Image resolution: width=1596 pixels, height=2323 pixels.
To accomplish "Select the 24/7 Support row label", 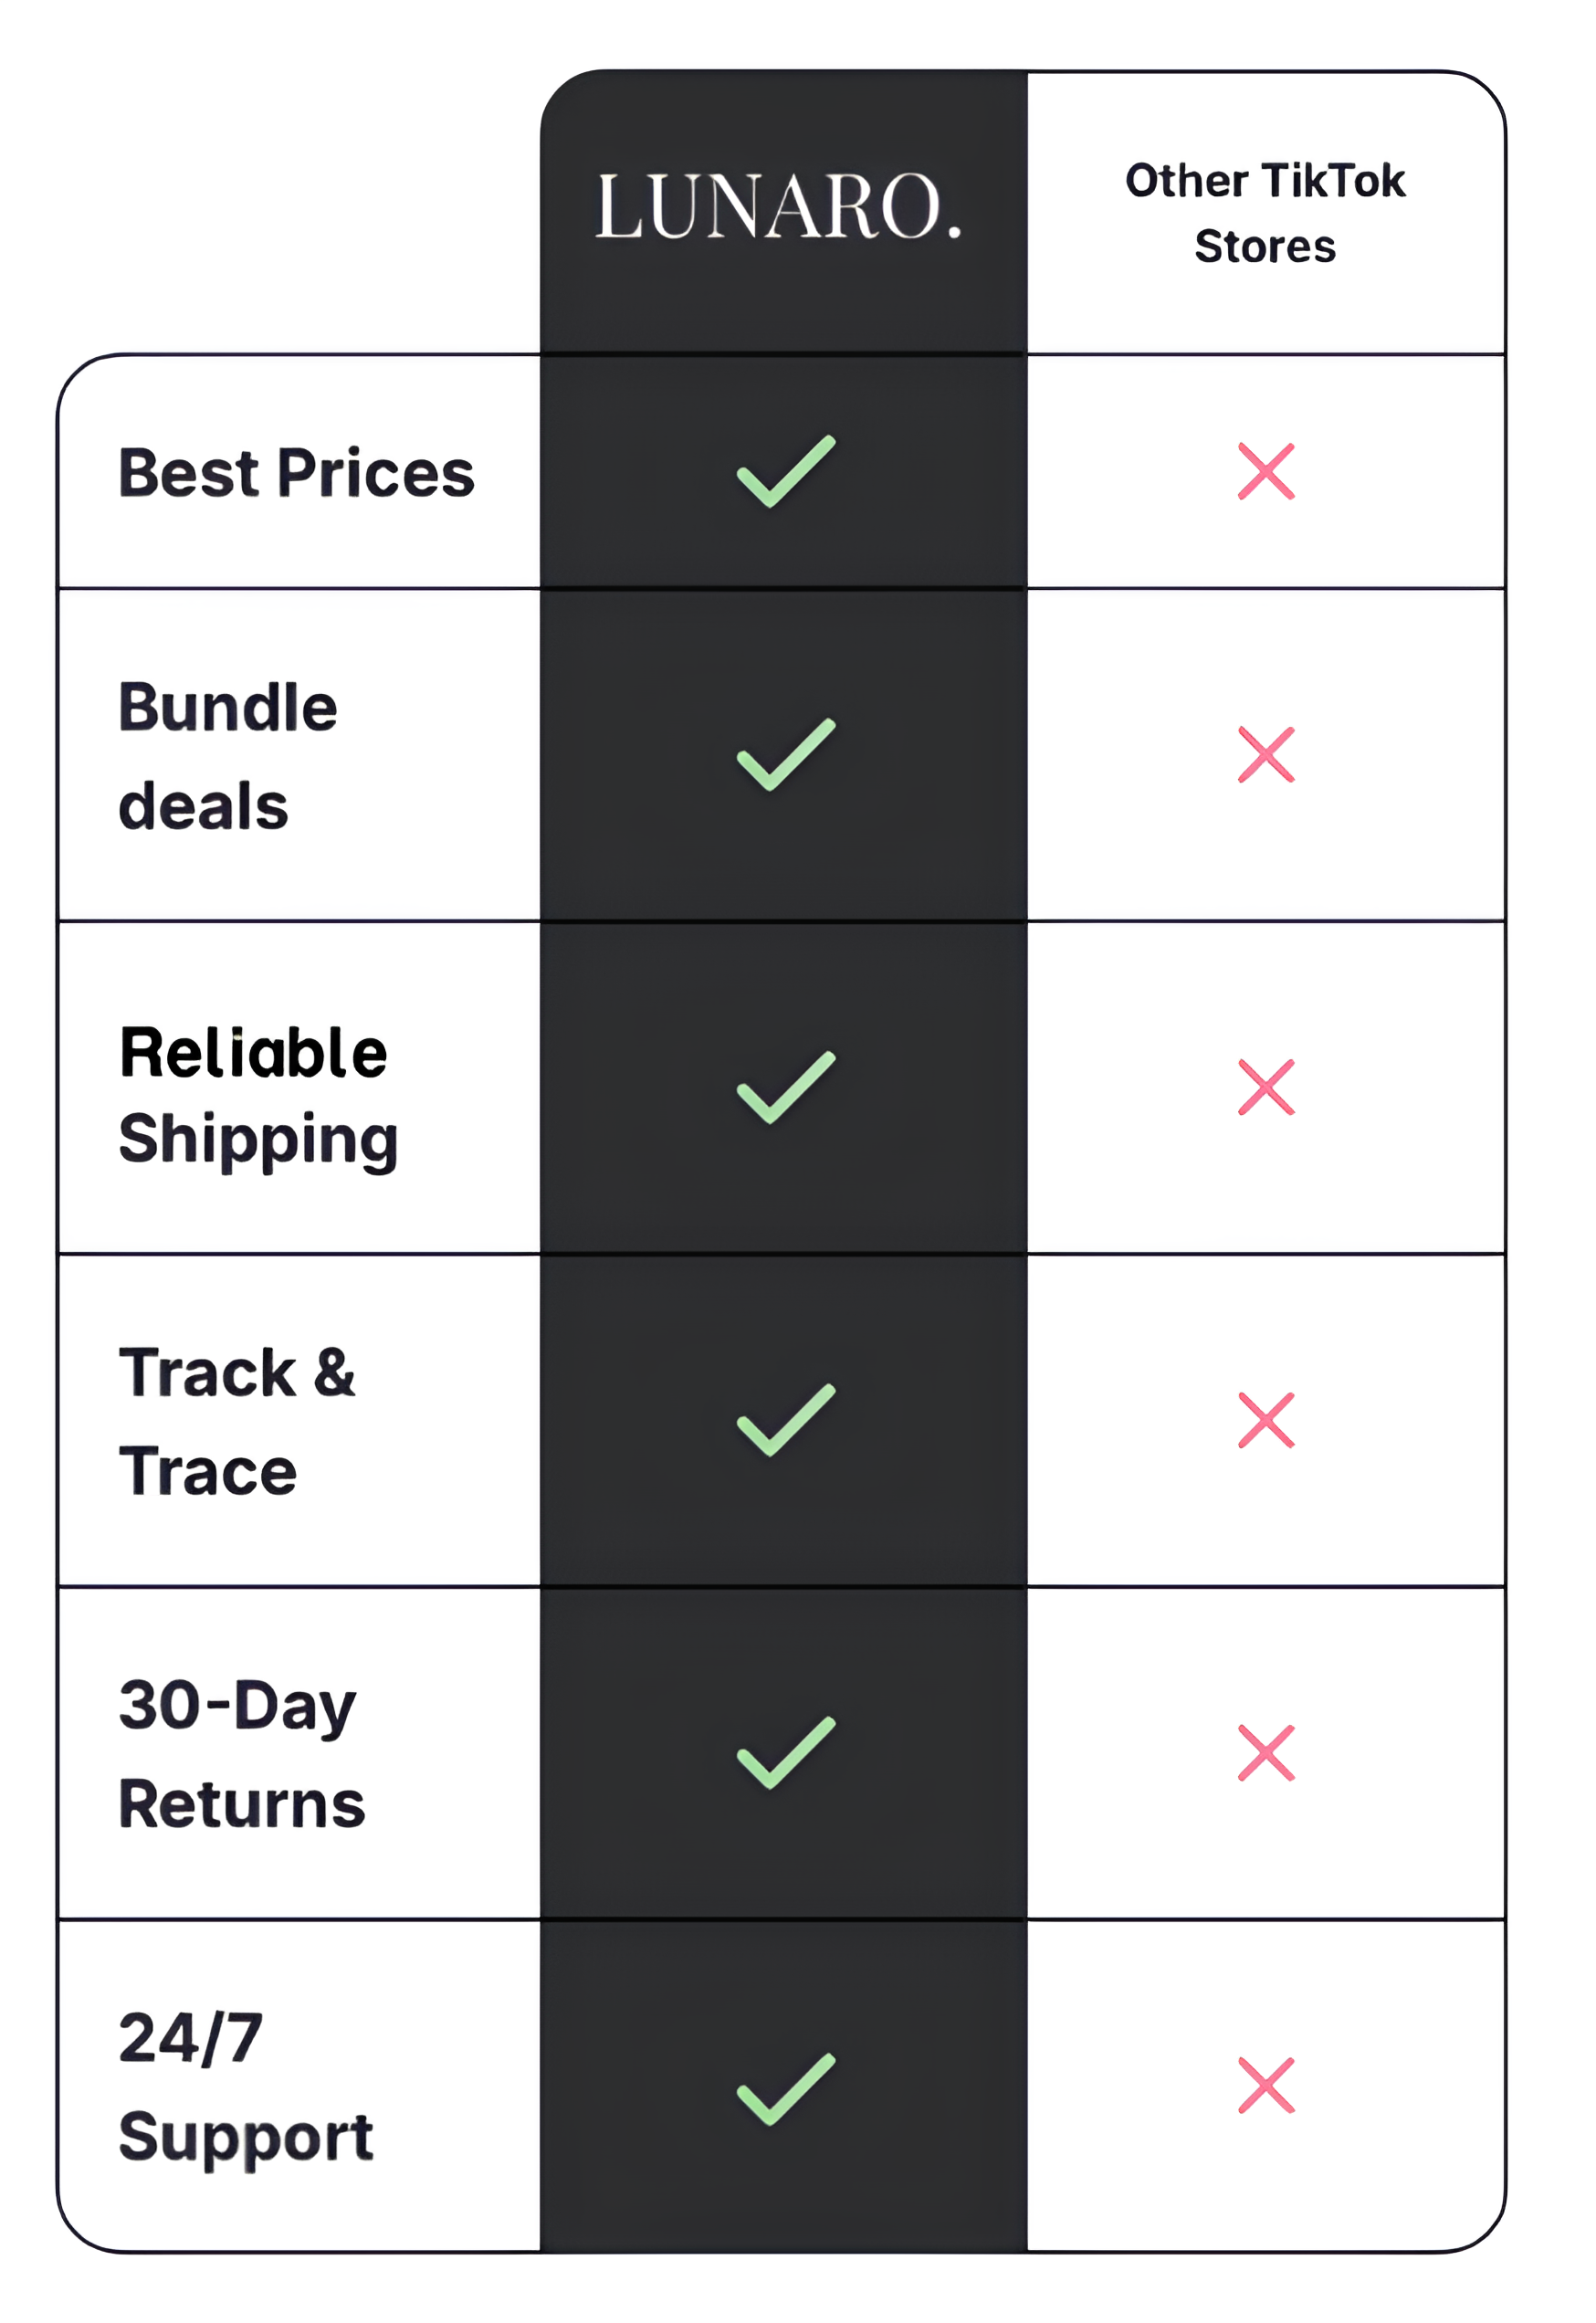I will click(245, 2088).
